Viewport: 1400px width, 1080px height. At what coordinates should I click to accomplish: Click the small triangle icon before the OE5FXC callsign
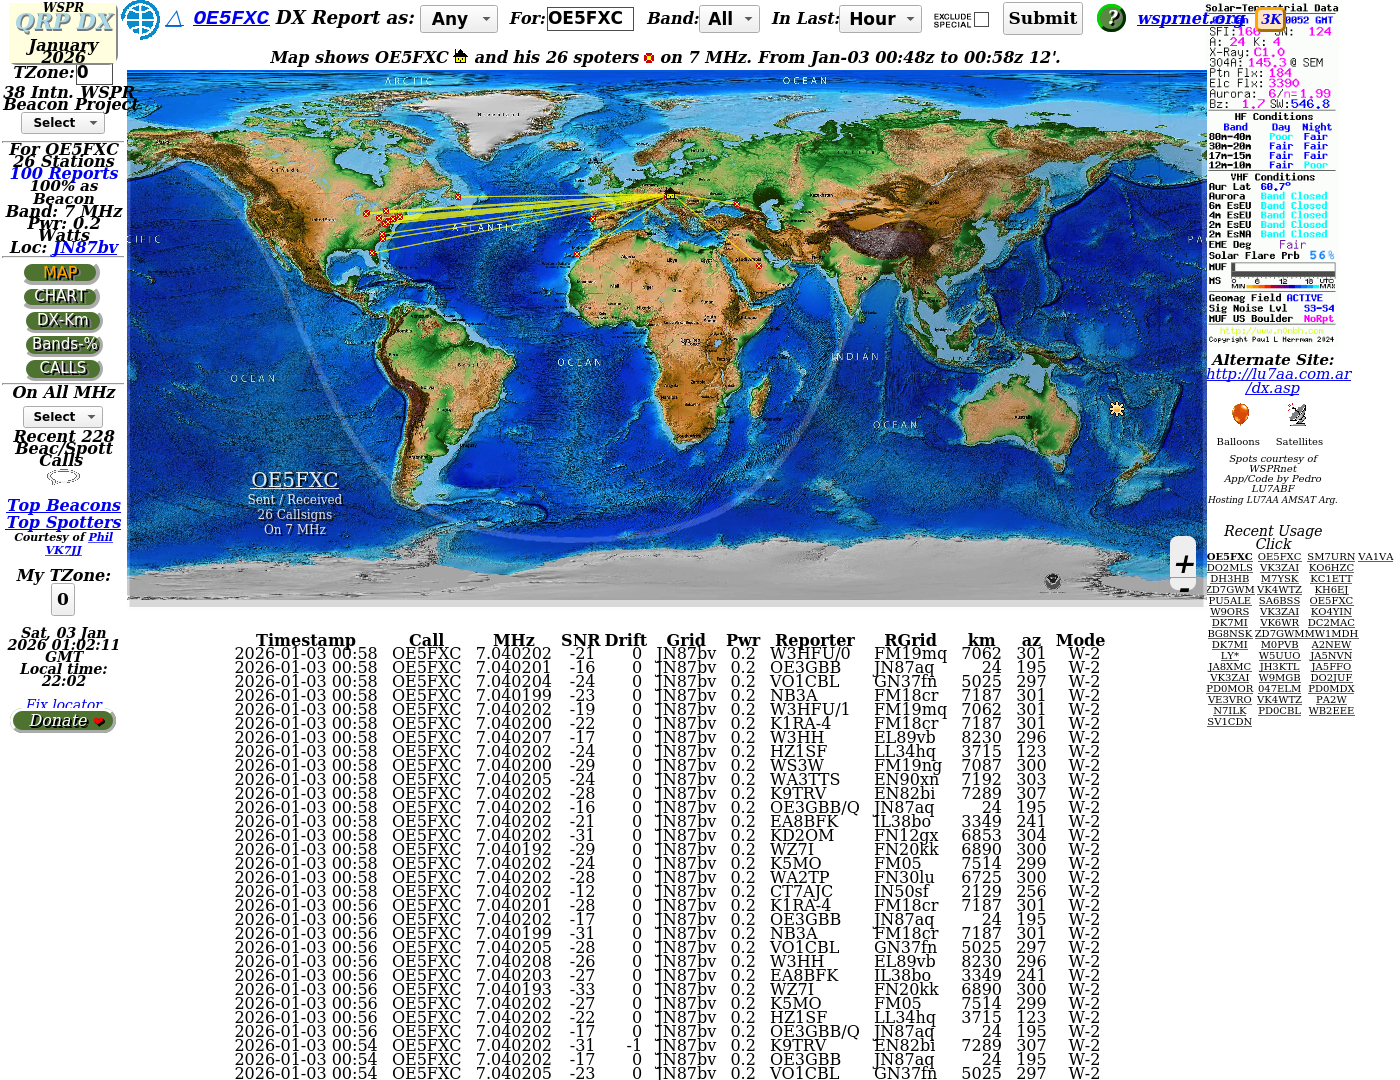[x=174, y=19]
